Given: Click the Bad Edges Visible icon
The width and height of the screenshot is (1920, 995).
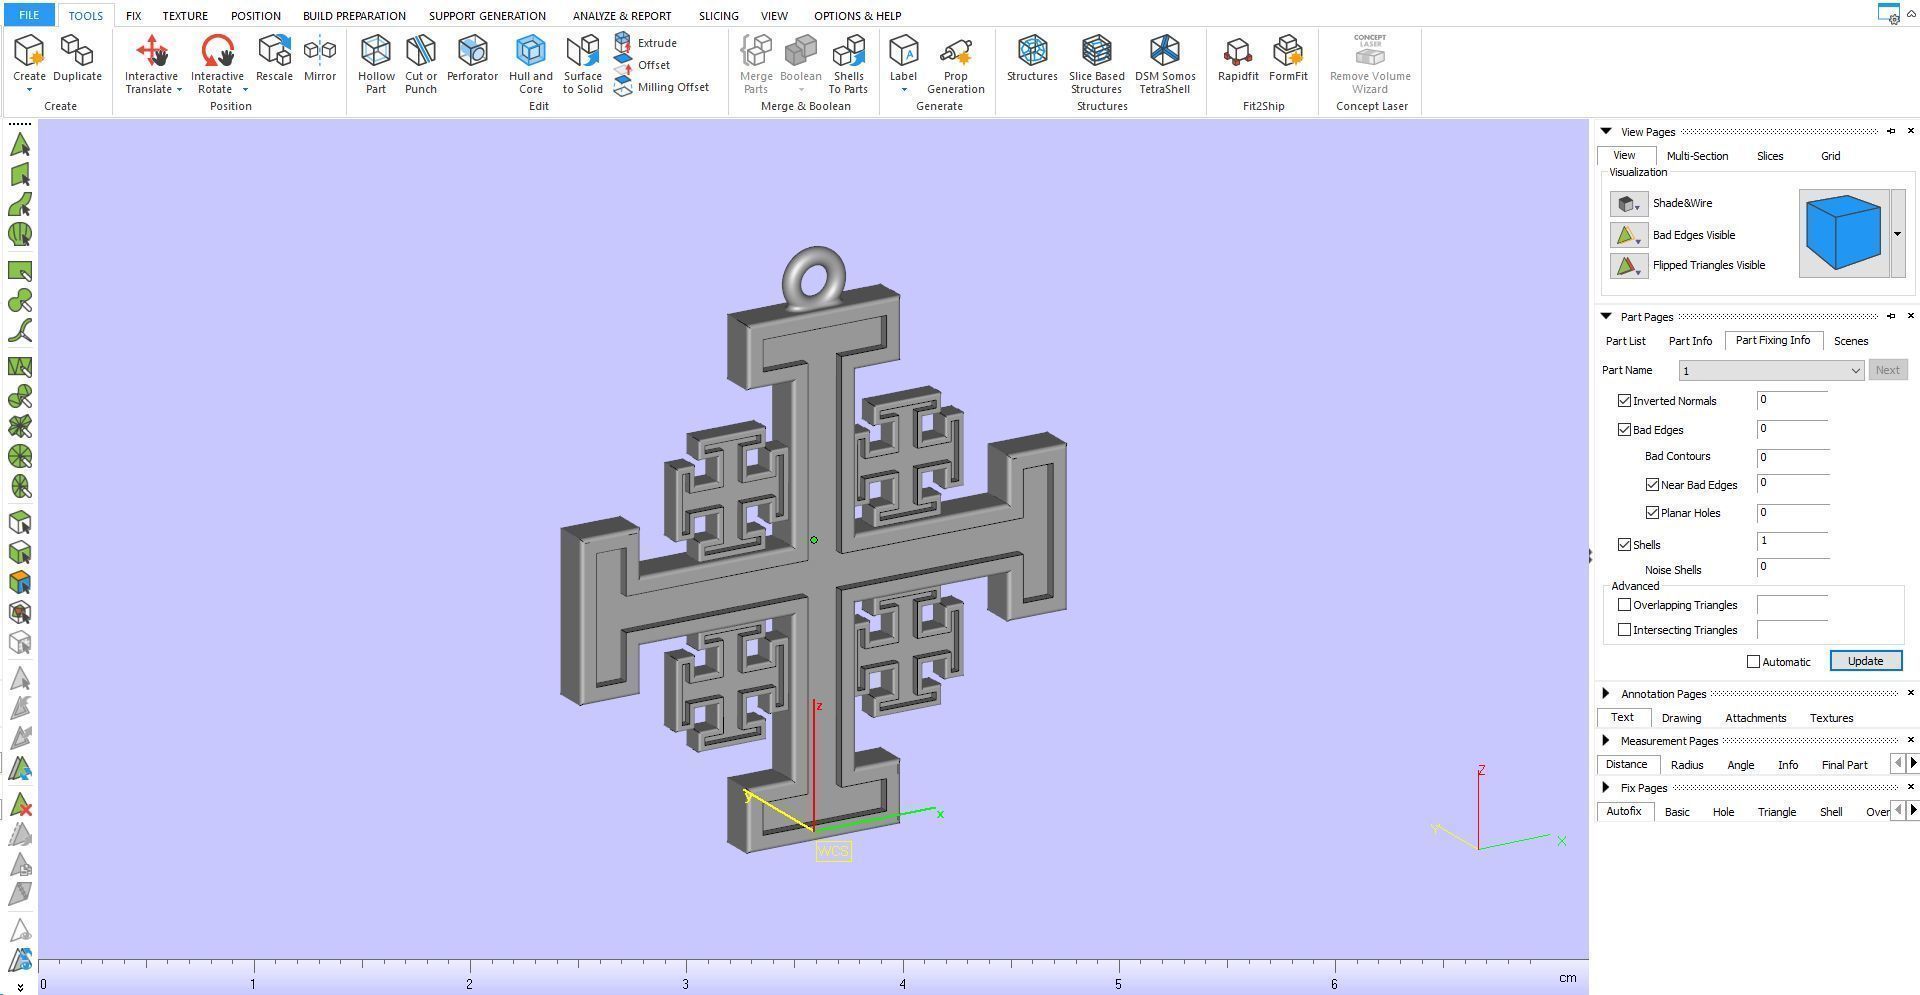Looking at the screenshot, I should pyautogui.click(x=1628, y=236).
